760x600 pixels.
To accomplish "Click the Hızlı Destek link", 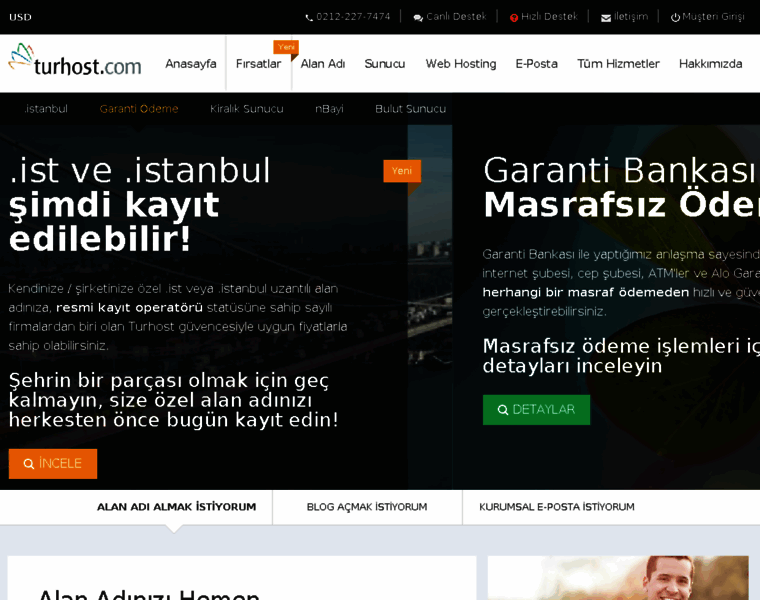I will tap(549, 17).
